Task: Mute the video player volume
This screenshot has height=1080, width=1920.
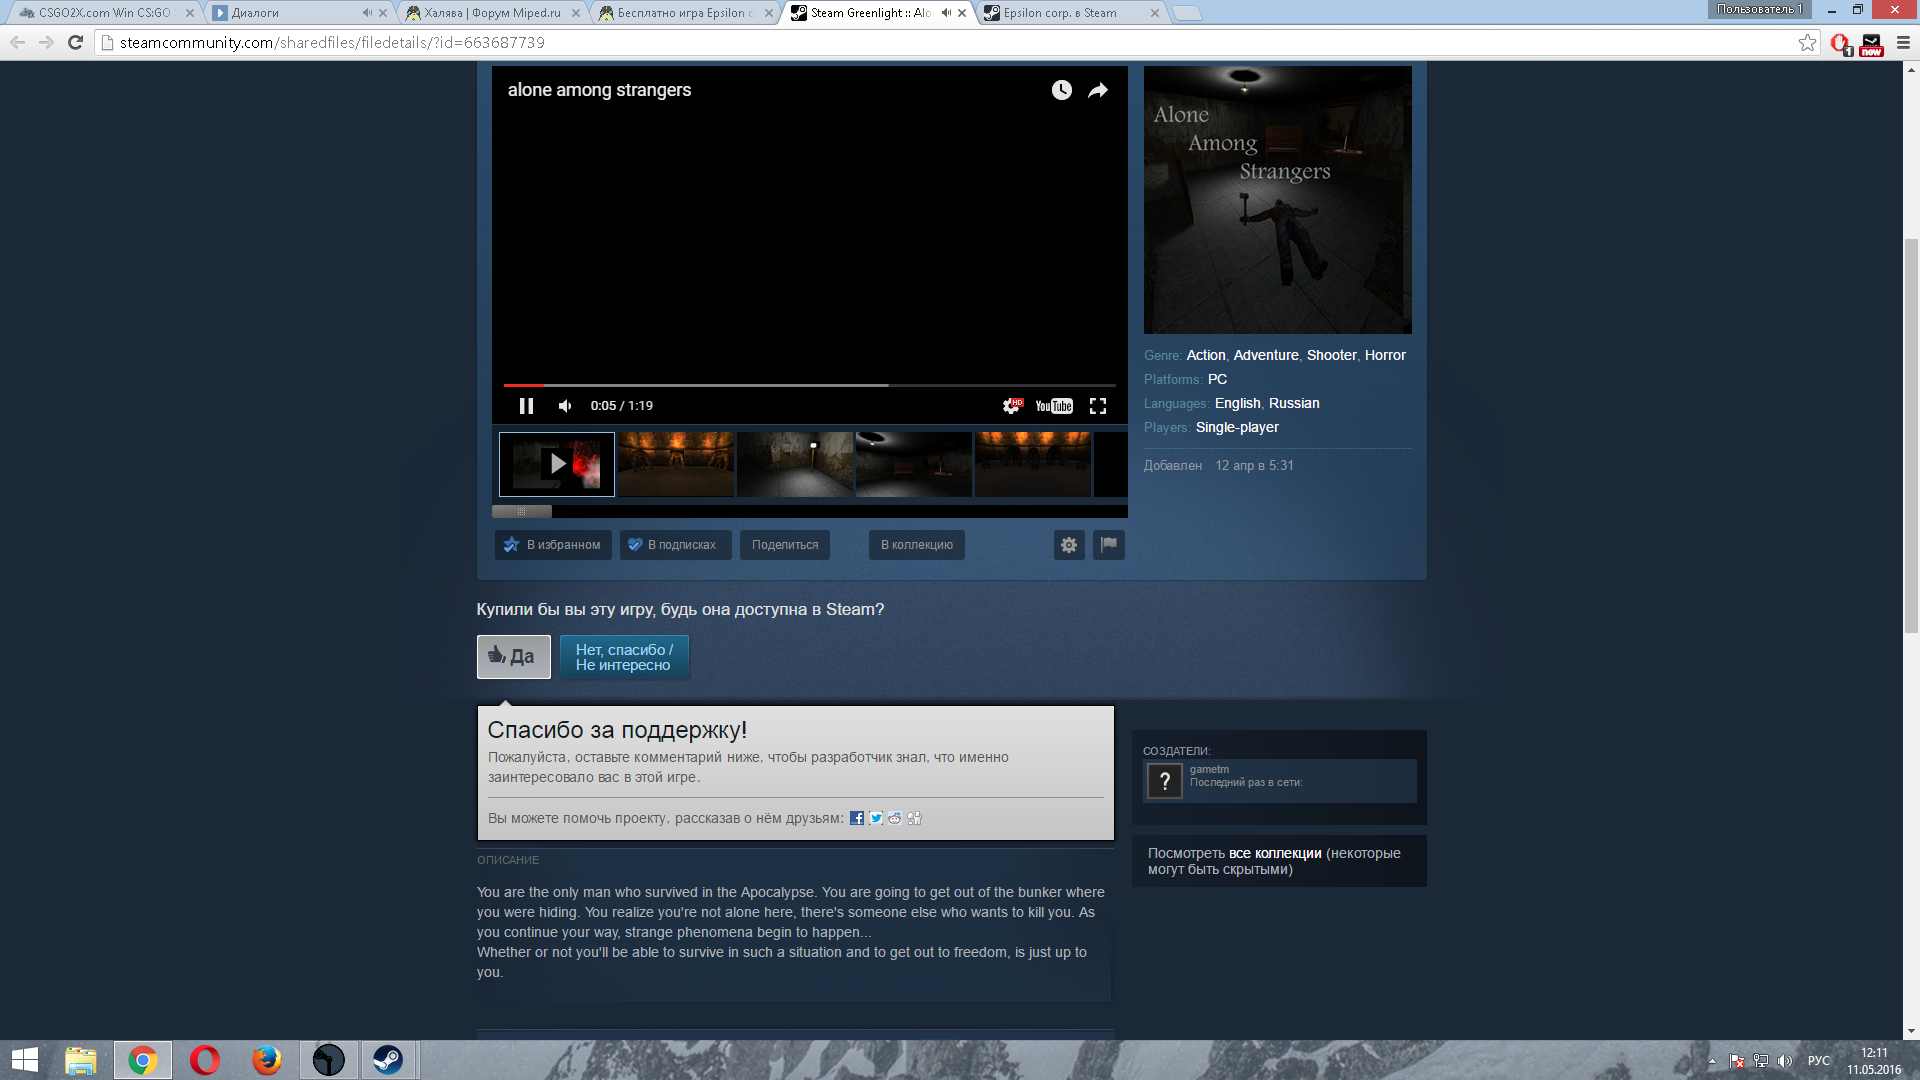Action: 565,406
